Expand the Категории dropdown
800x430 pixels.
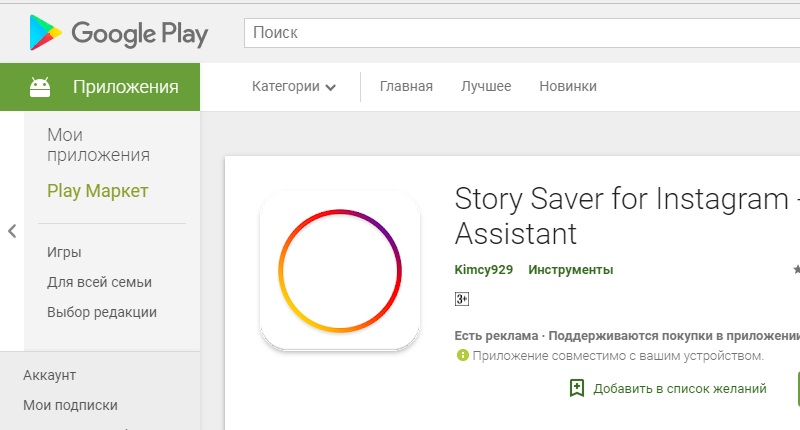[x=294, y=87]
